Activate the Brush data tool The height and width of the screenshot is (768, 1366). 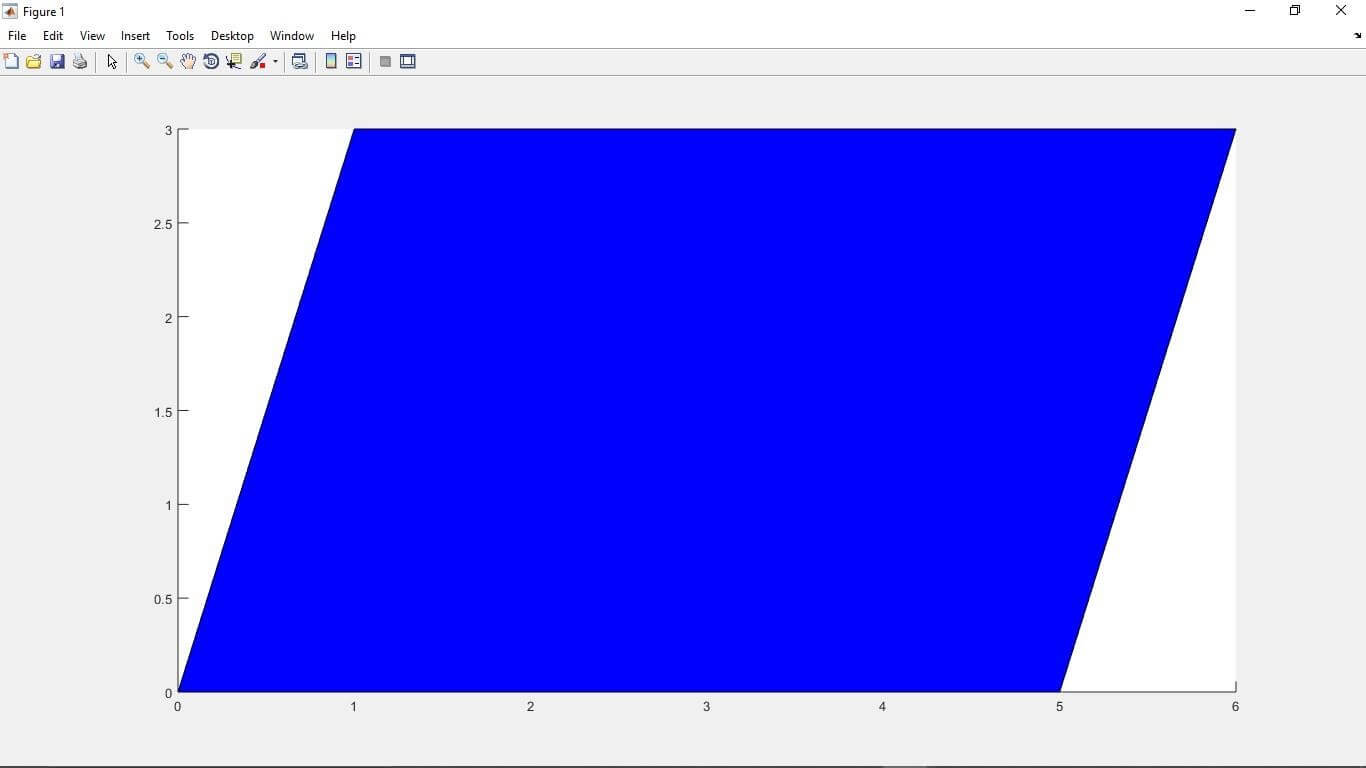(257, 61)
